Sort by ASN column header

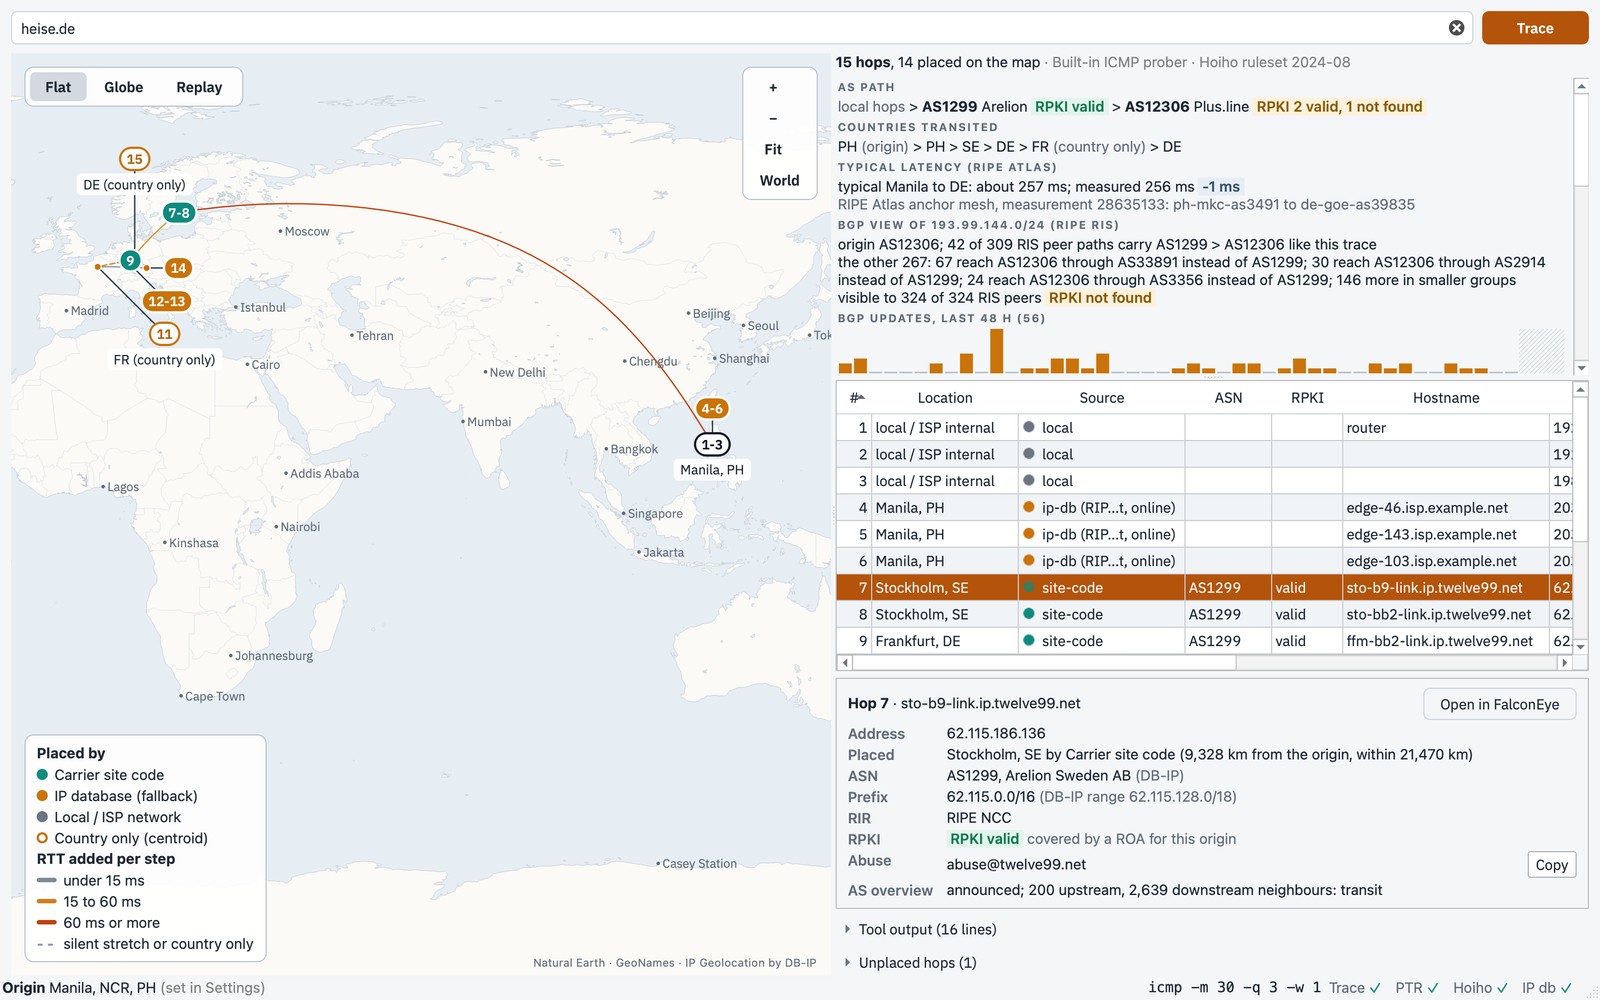coord(1228,397)
